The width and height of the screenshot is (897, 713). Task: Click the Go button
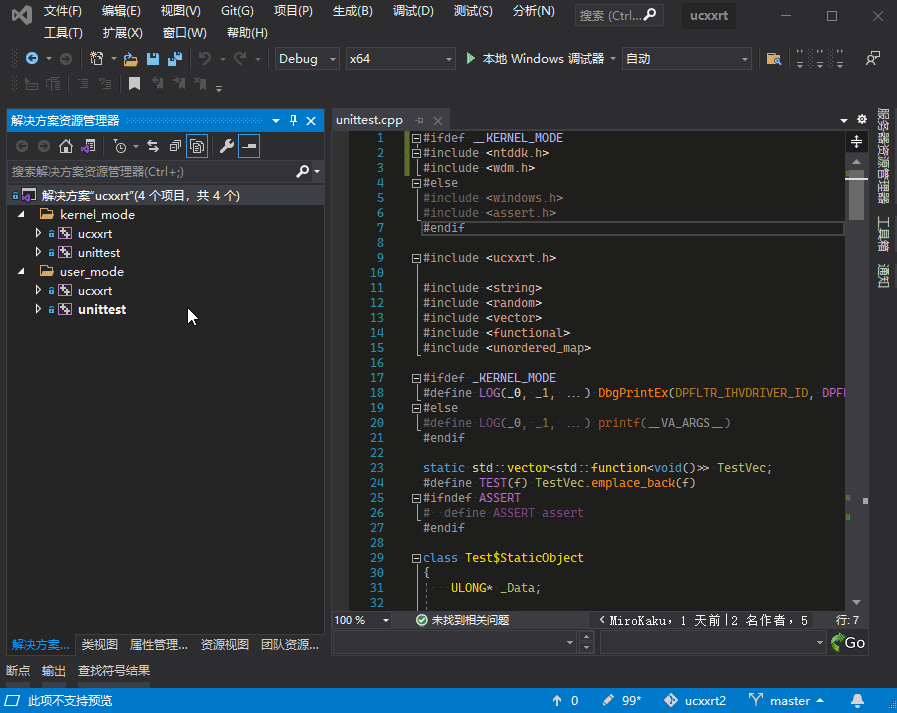pyautogui.click(x=848, y=643)
